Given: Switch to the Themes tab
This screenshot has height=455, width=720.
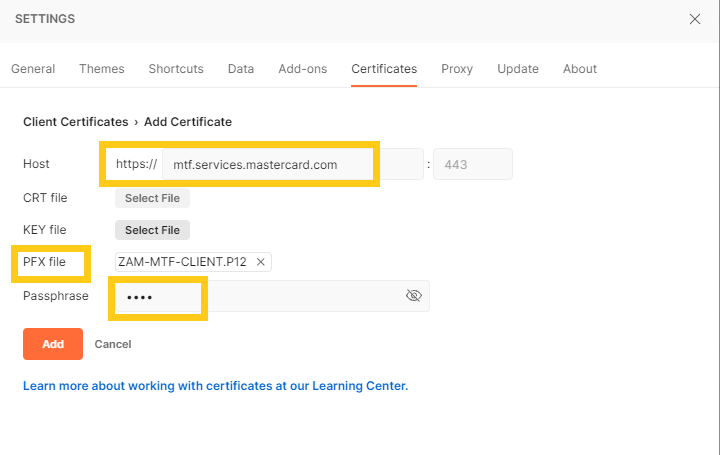Looking at the screenshot, I should 101,69.
